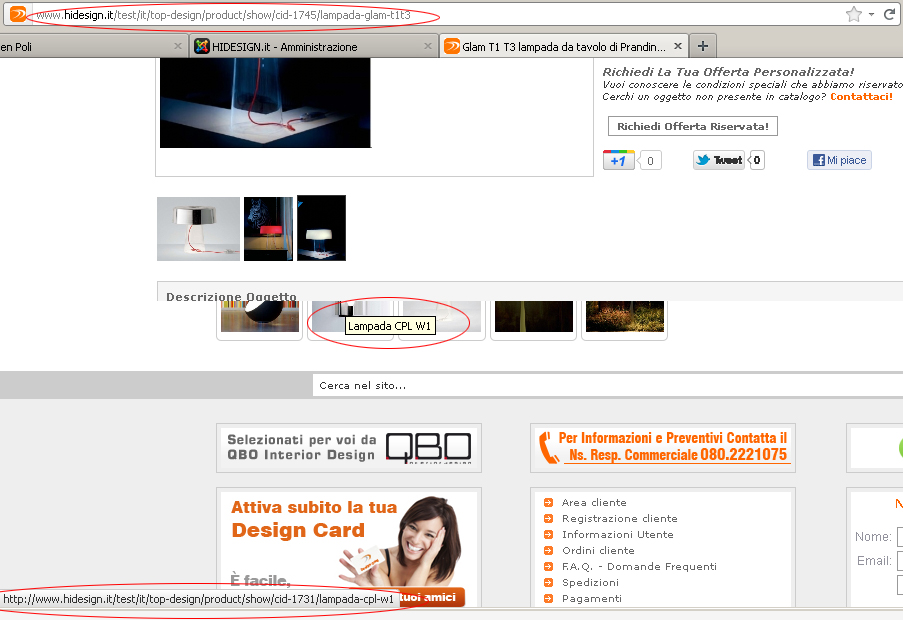The width and height of the screenshot is (903, 620).
Task: Close the 'en Poli' tab
Action: pyautogui.click(x=178, y=46)
